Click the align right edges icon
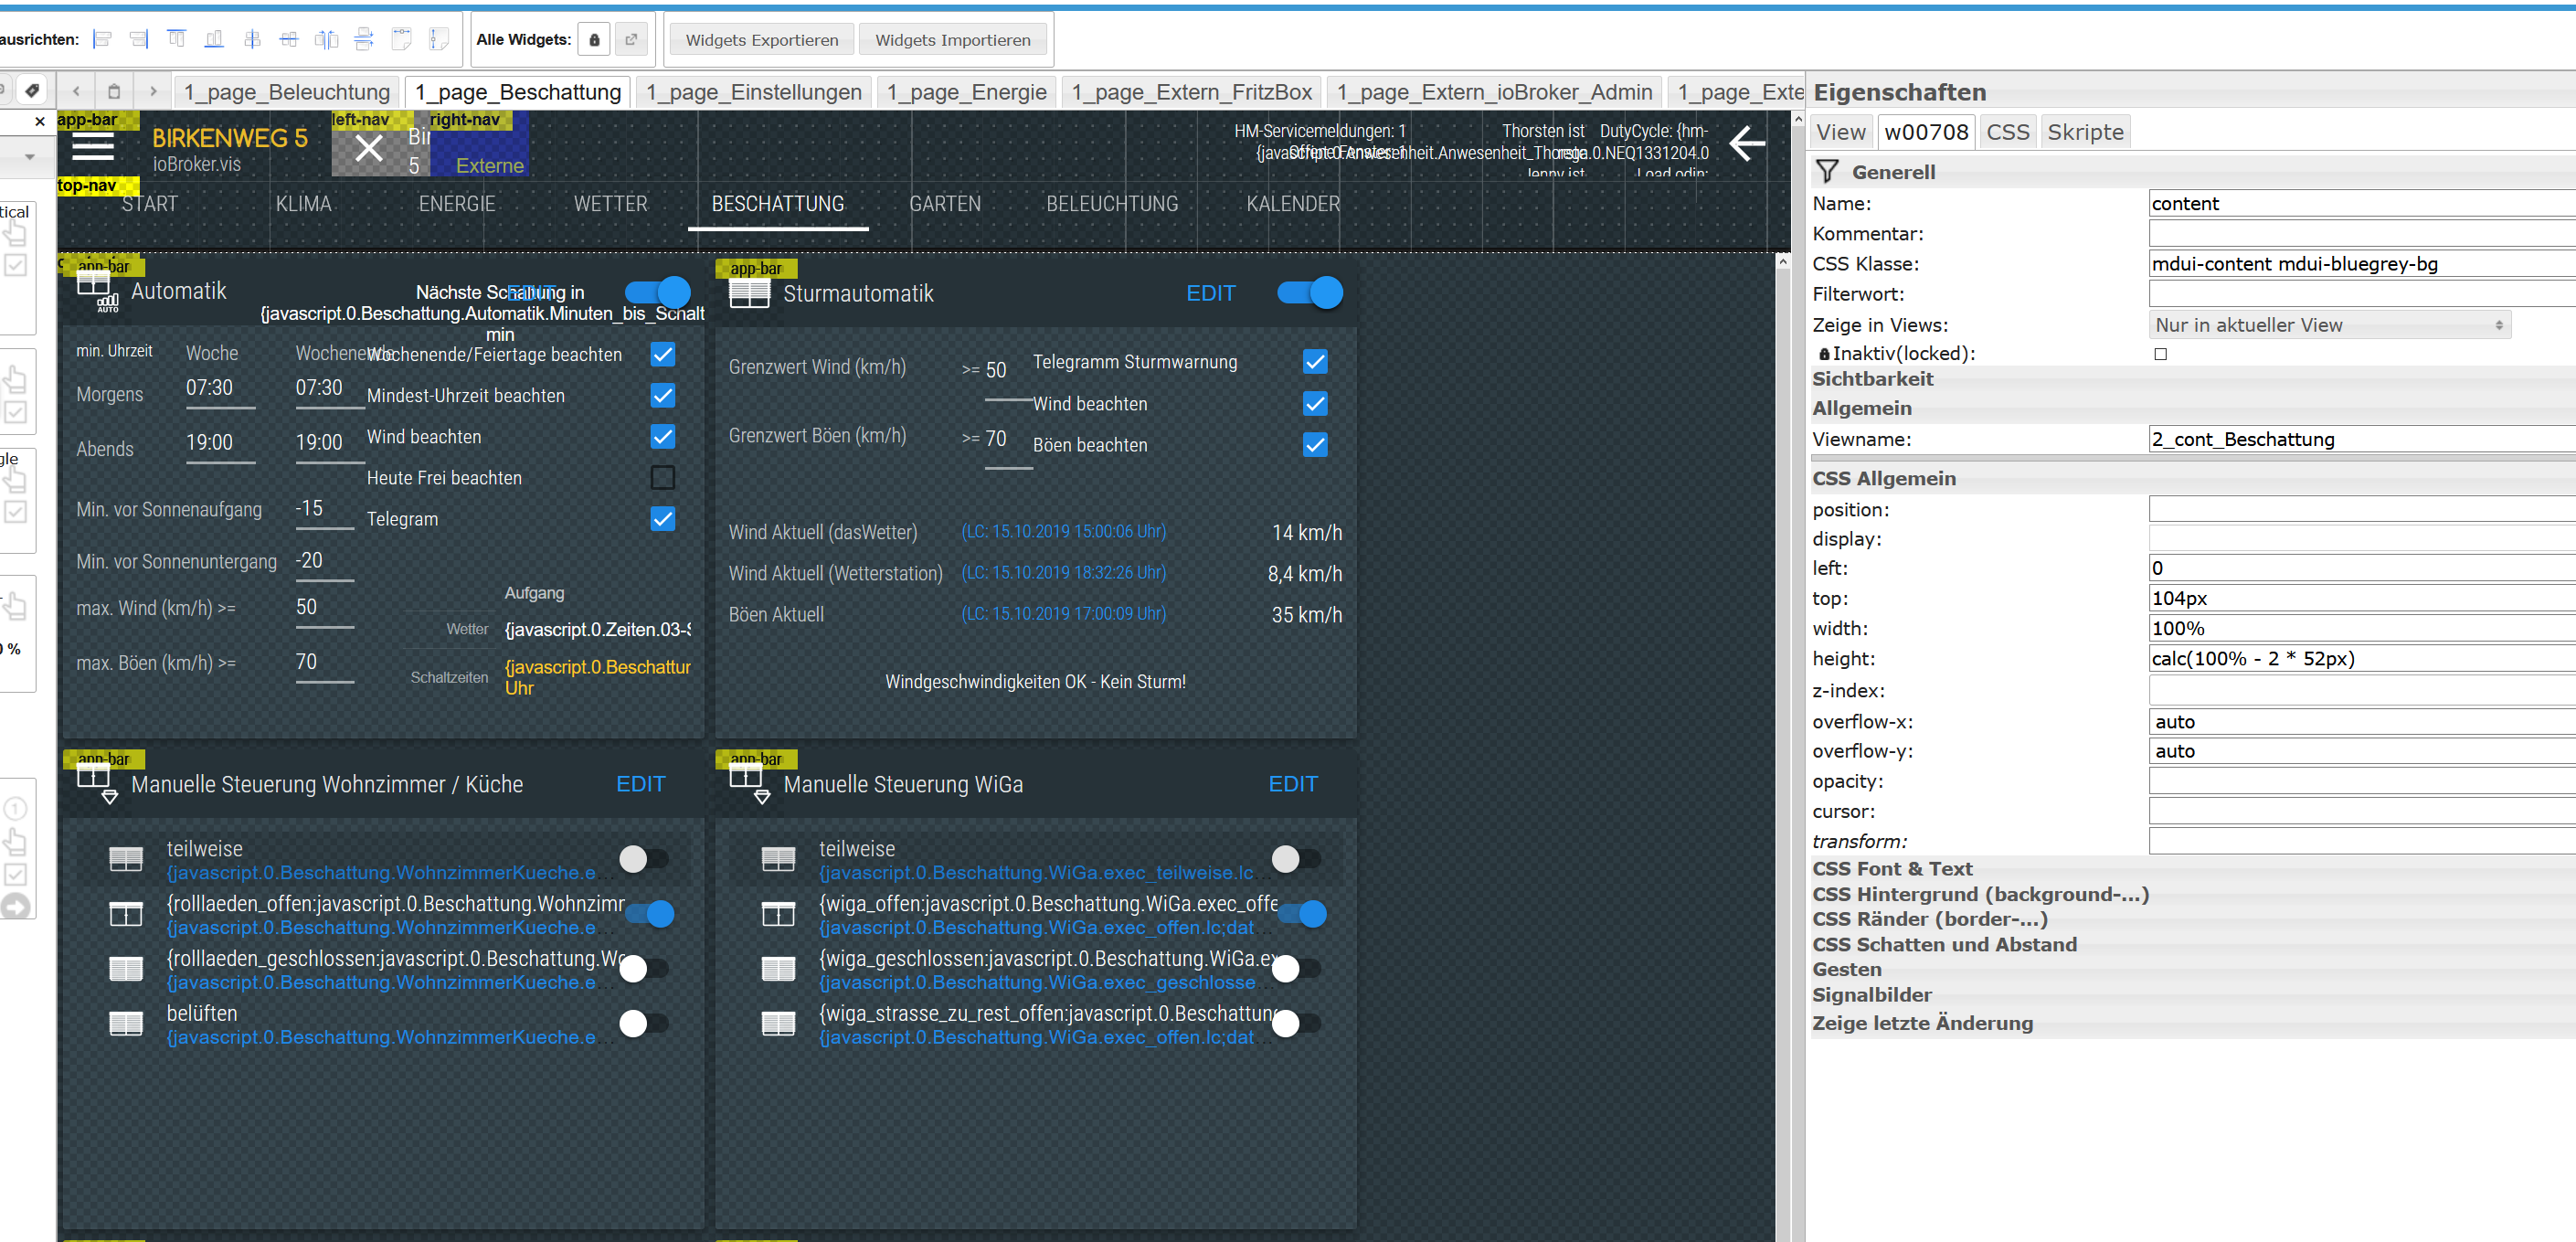Viewport: 2576px width, 1242px height. (139, 39)
